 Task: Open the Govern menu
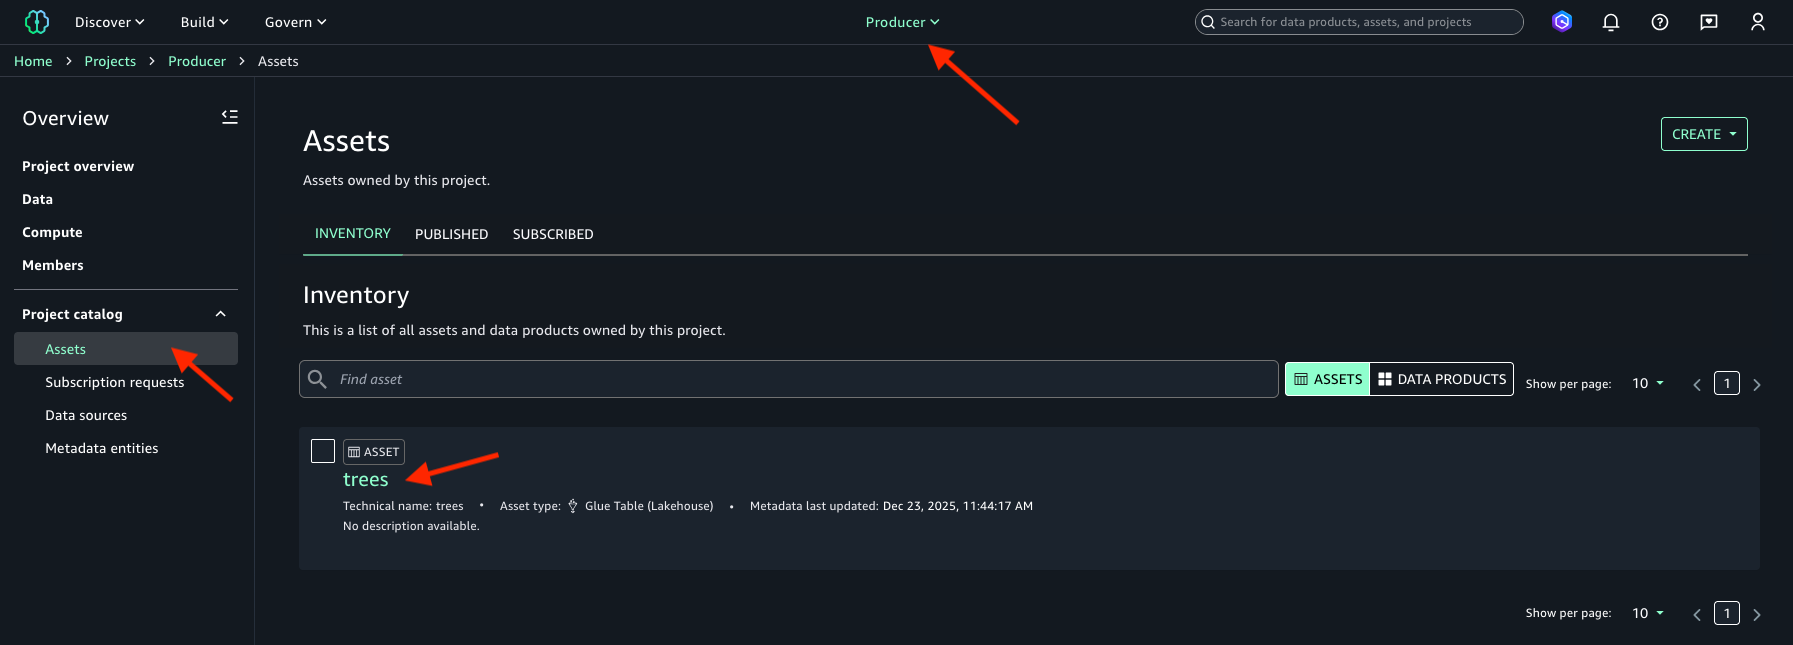(x=296, y=22)
